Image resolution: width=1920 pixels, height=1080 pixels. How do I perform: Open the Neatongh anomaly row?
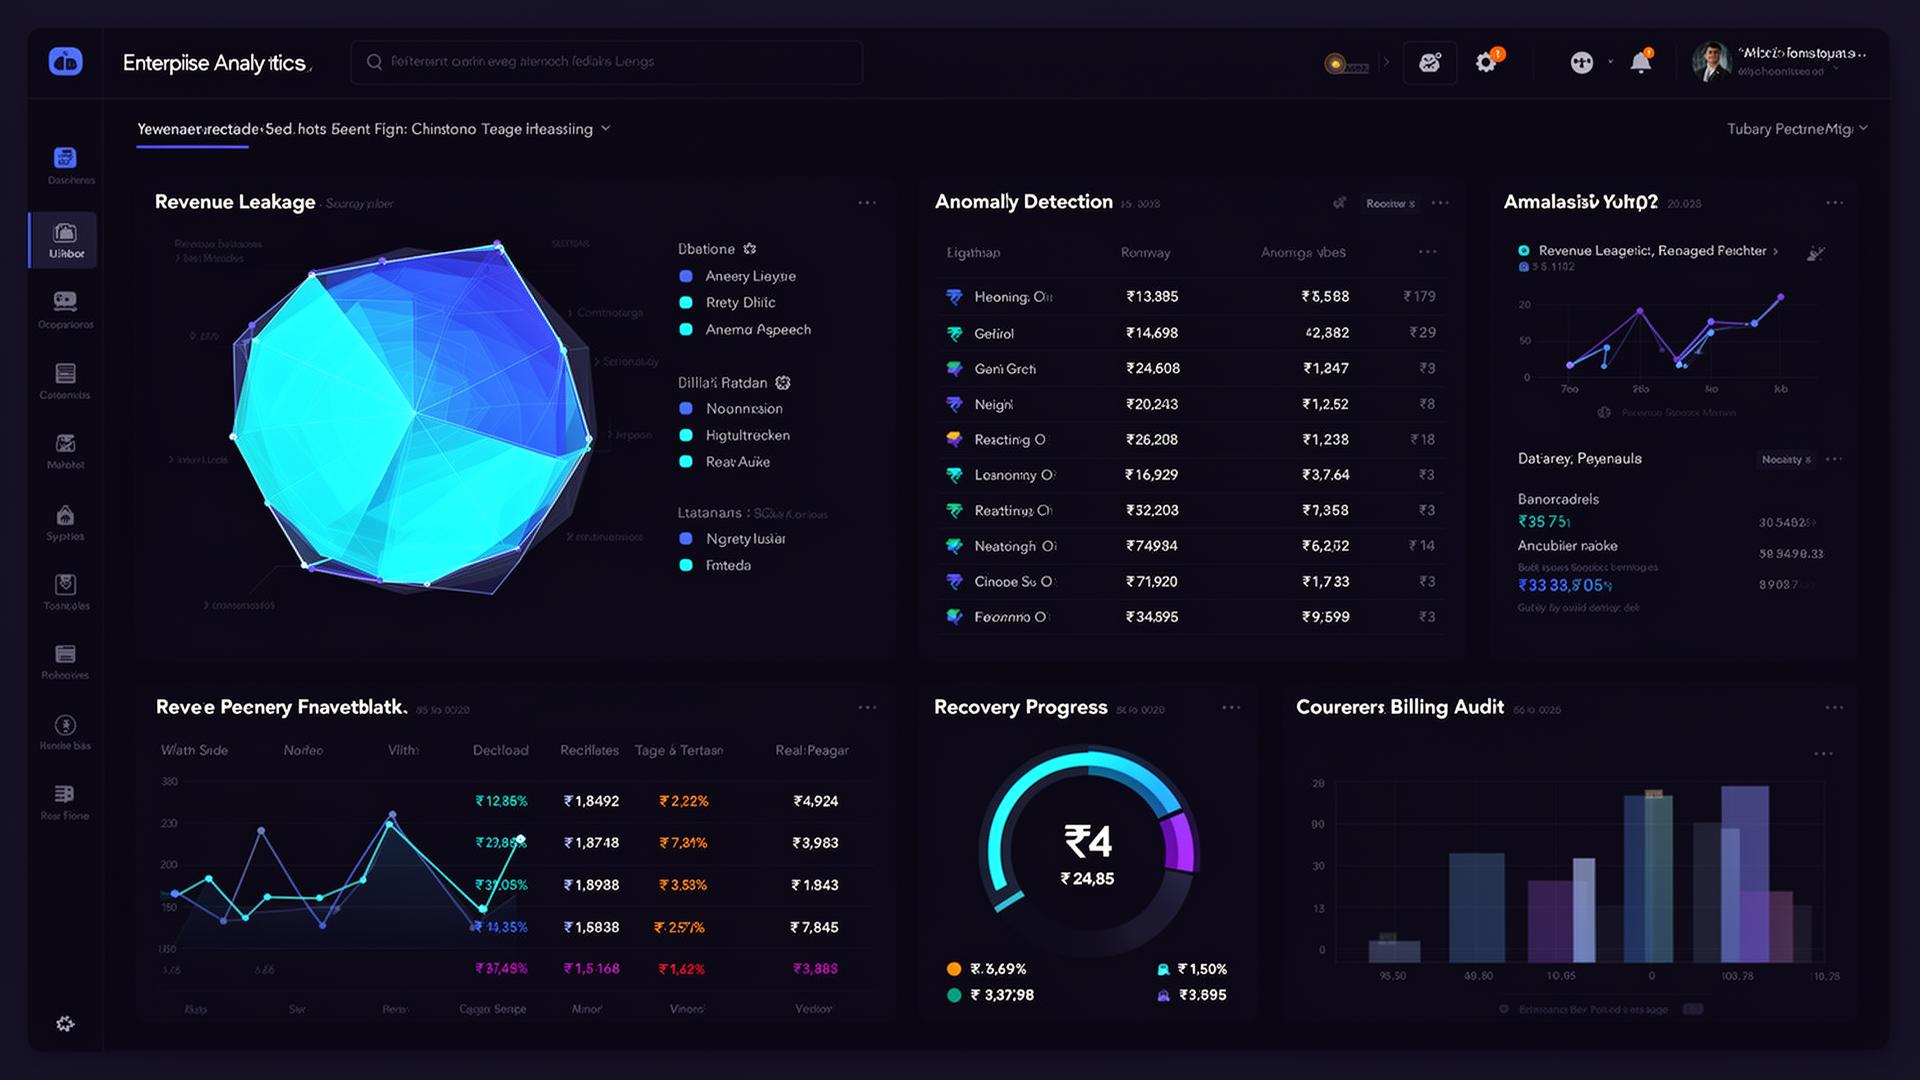coord(1190,546)
